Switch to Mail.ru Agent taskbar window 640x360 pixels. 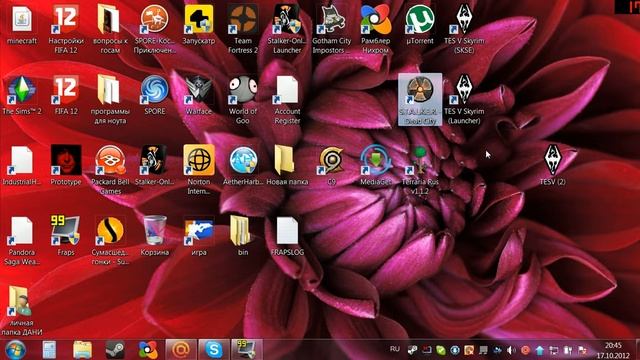(181, 350)
